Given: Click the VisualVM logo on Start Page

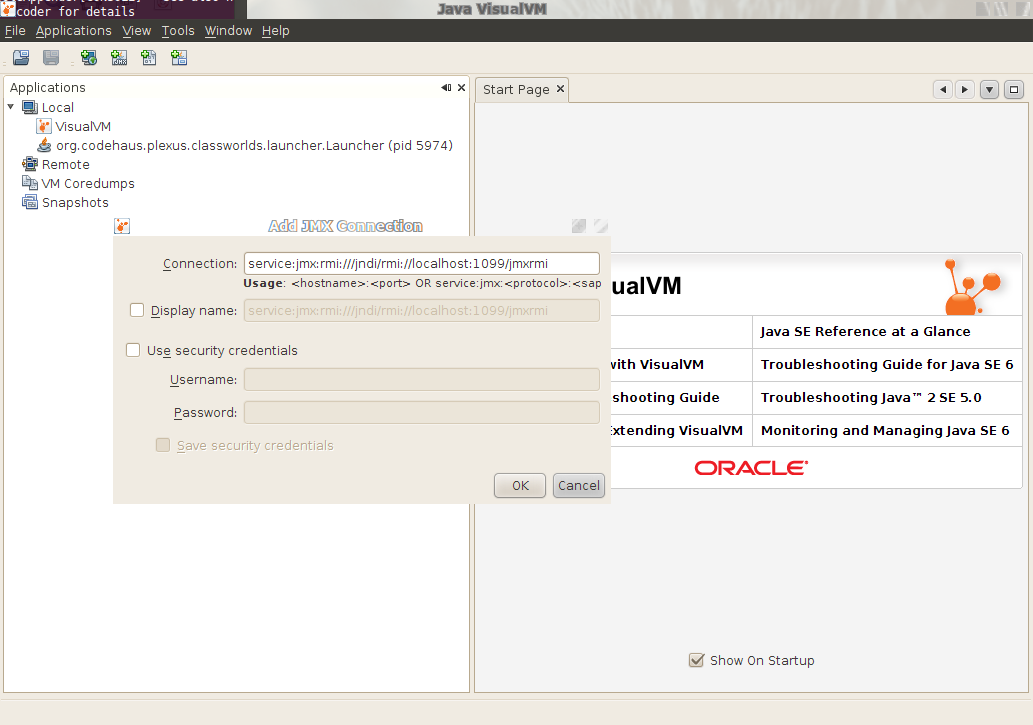Looking at the screenshot, I should click(972, 286).
